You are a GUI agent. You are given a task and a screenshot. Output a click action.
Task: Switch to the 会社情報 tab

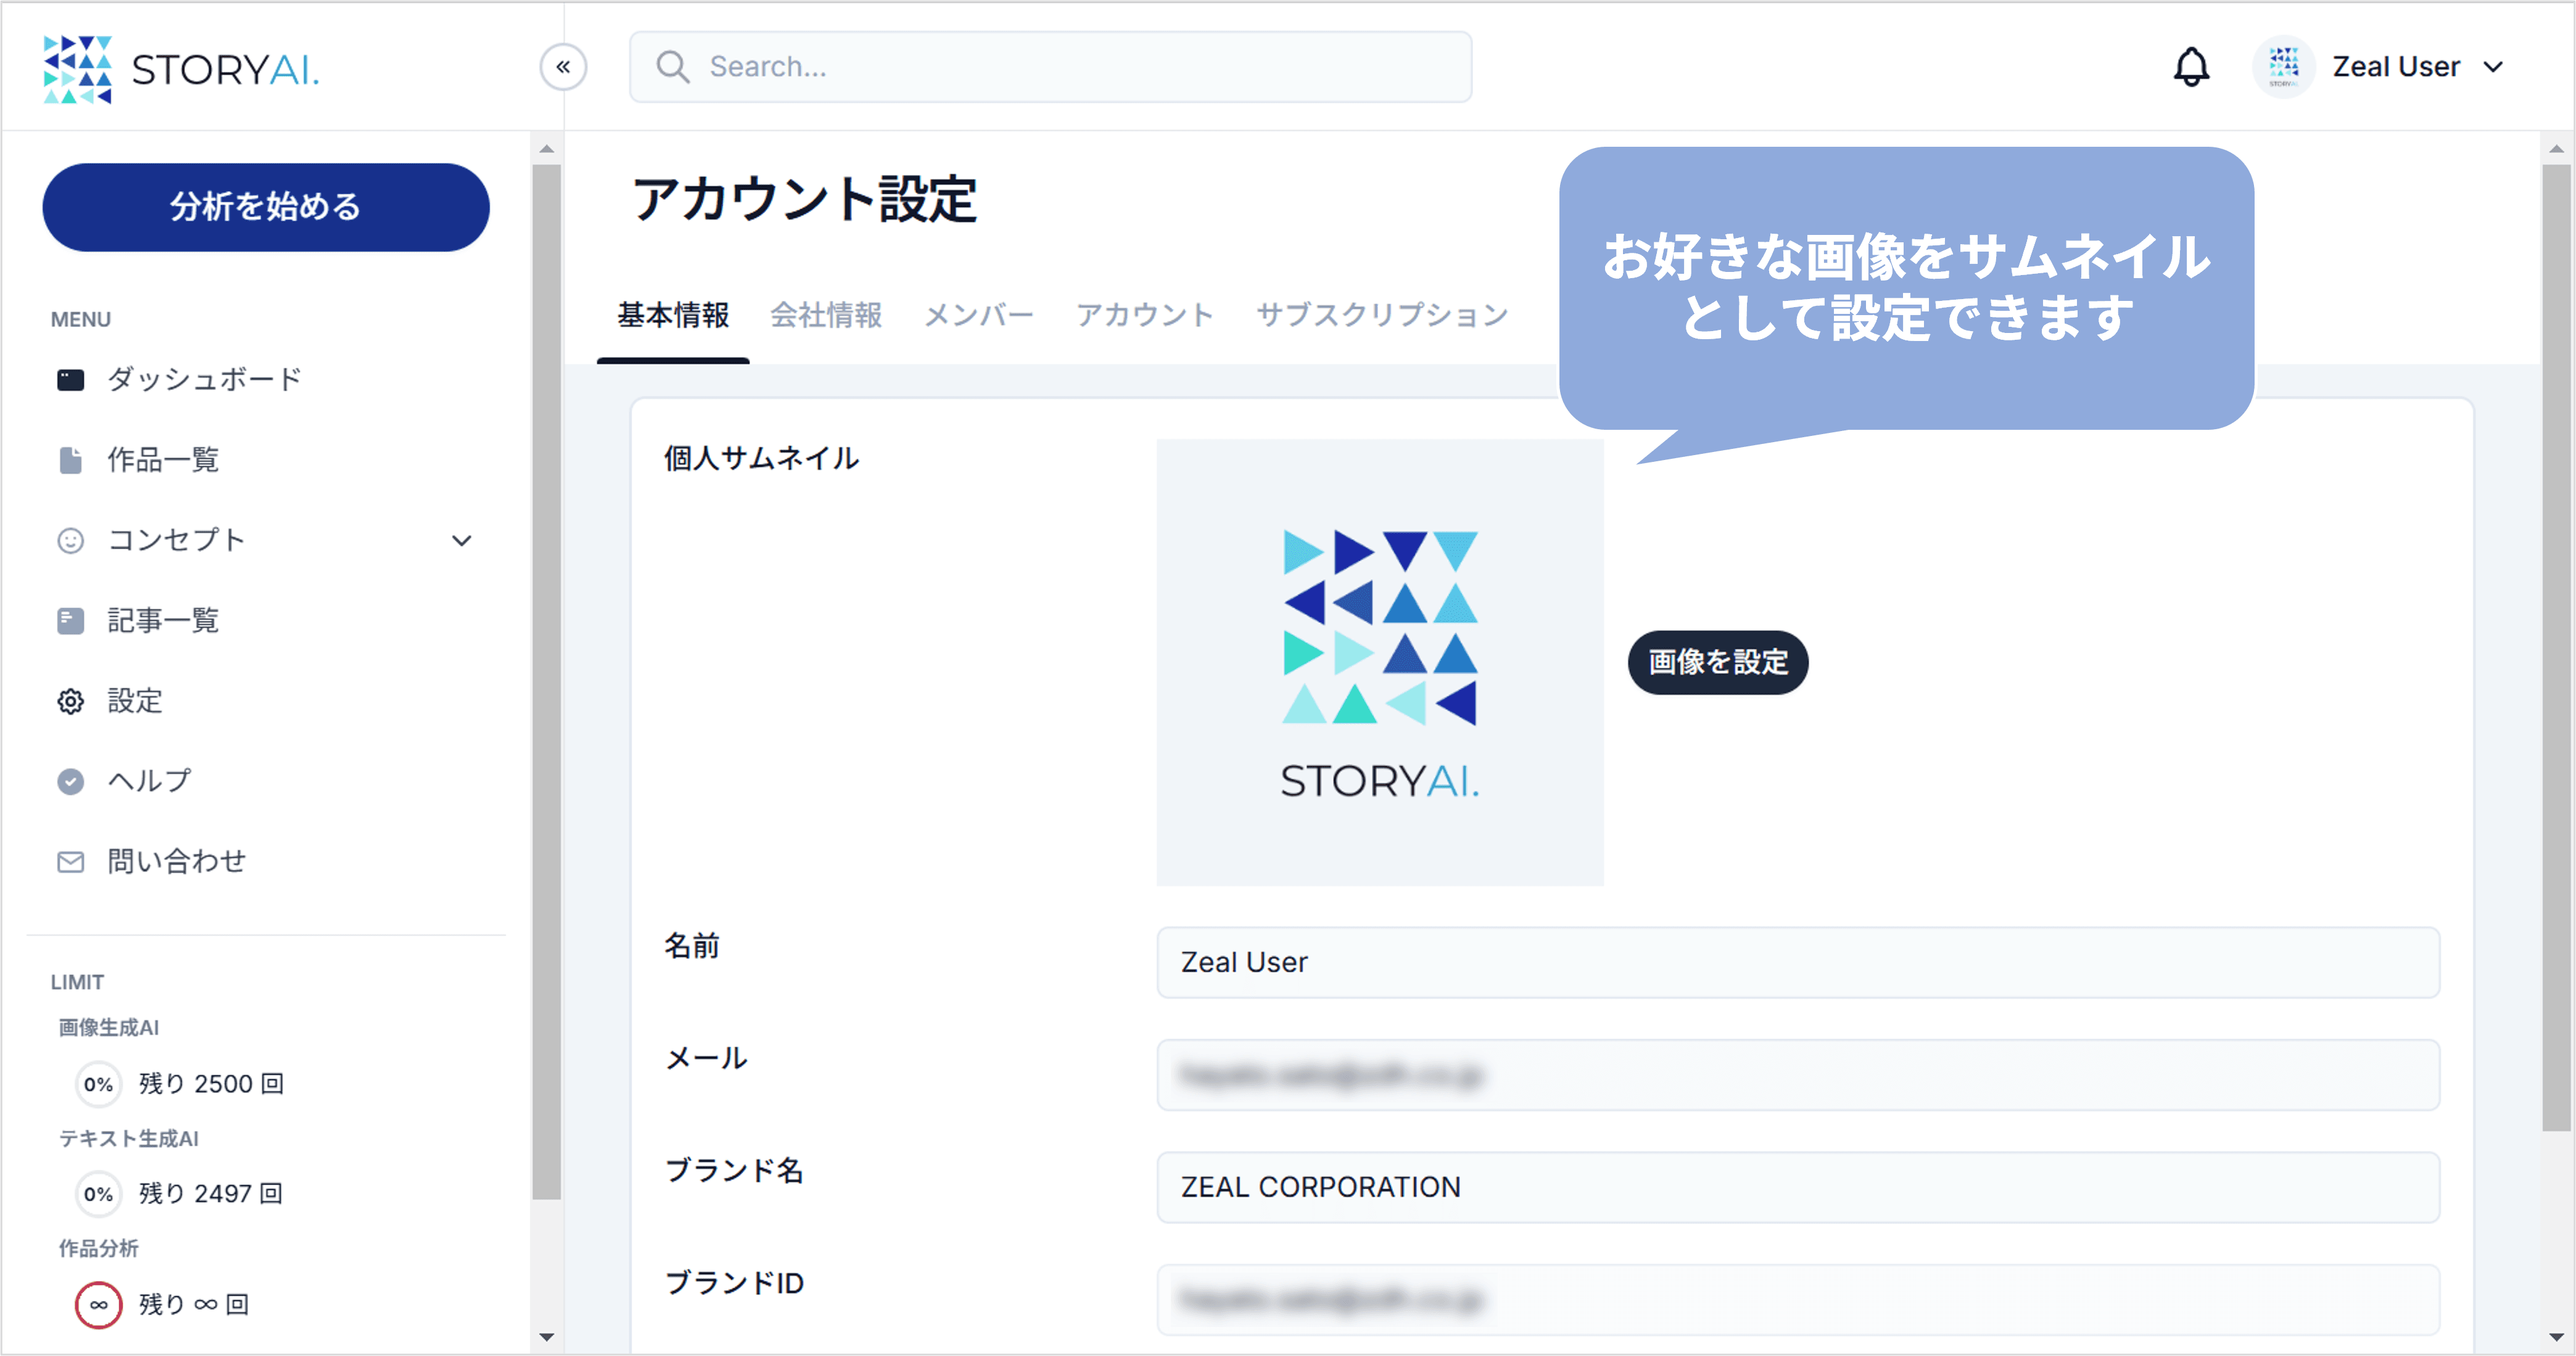[826, 315]
